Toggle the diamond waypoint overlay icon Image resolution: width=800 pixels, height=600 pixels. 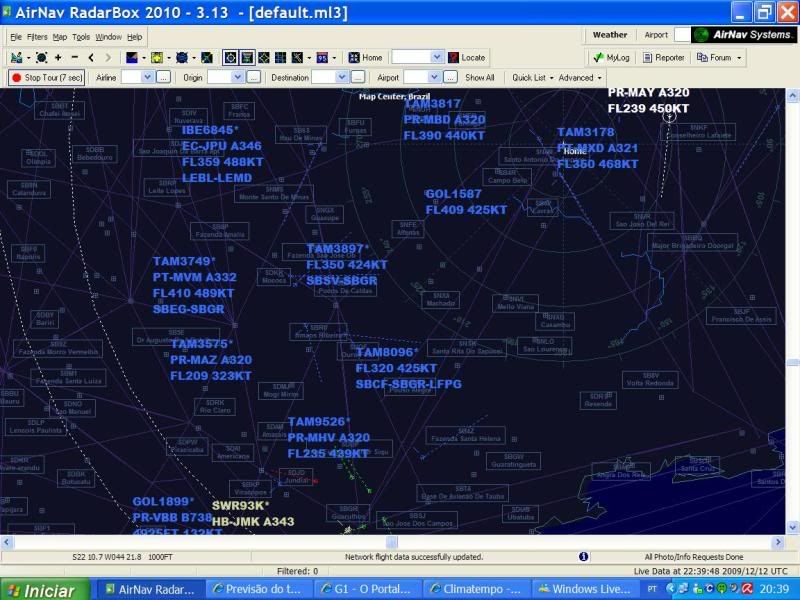click(x=264, y=58)
